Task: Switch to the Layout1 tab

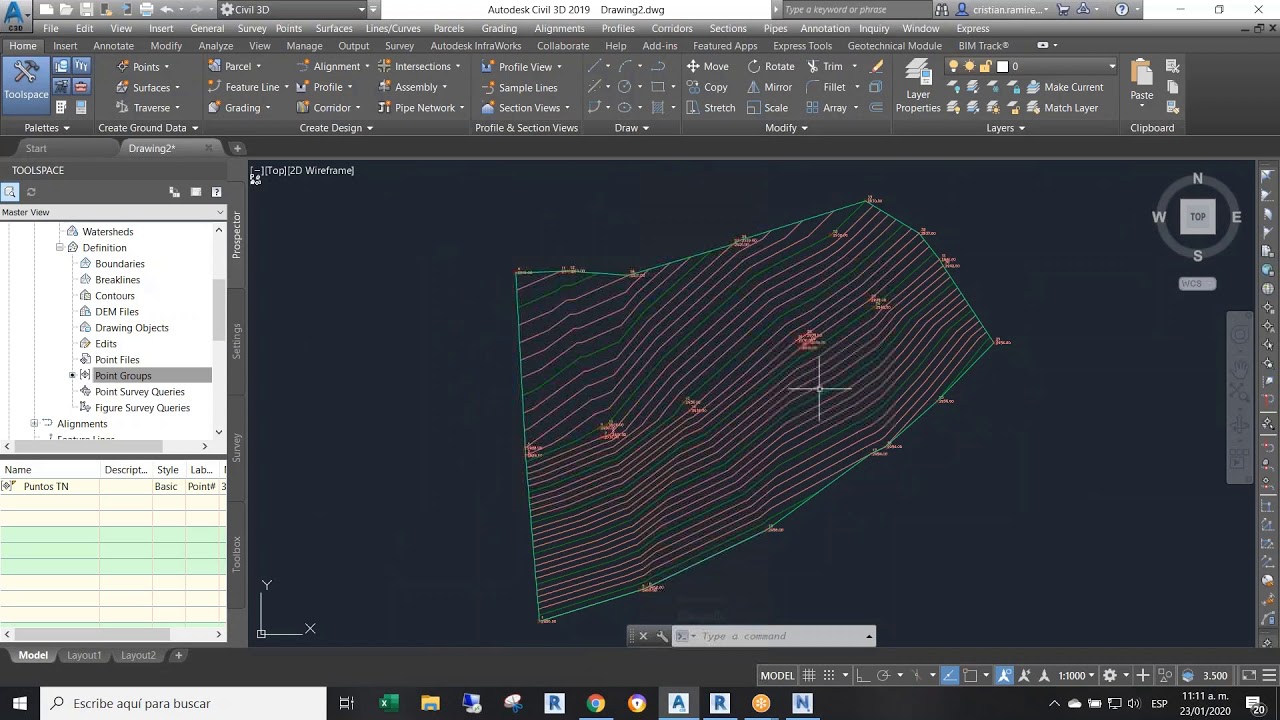Action: (84, 656)
